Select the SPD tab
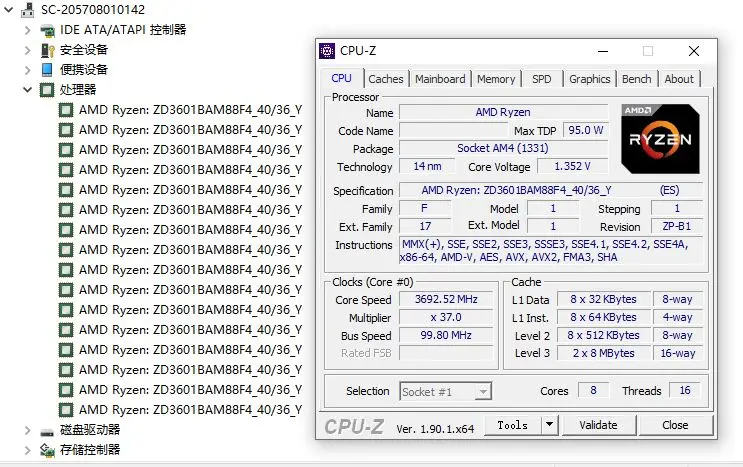The width and height of the screenshot is (743, 467). pos(542,79)
